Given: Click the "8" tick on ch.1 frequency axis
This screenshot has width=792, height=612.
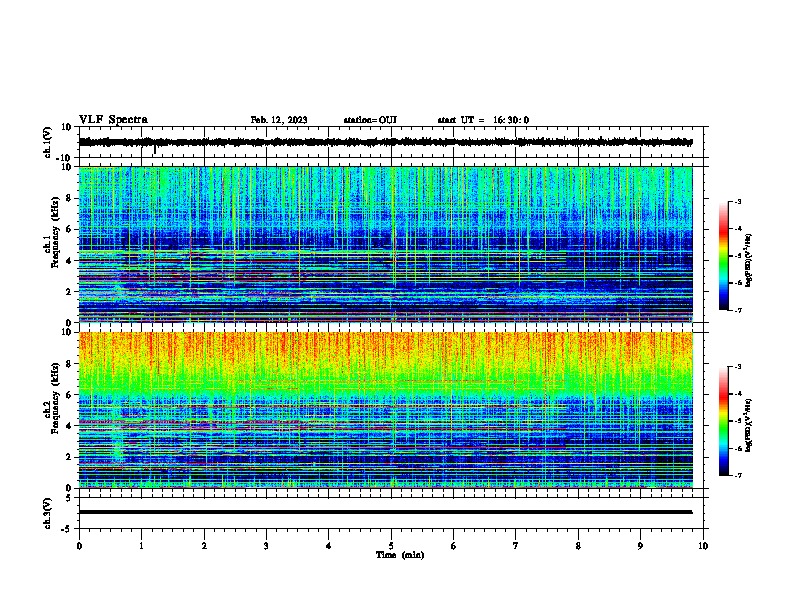Looking at the screenshot, I should click(x=70, y=198).
